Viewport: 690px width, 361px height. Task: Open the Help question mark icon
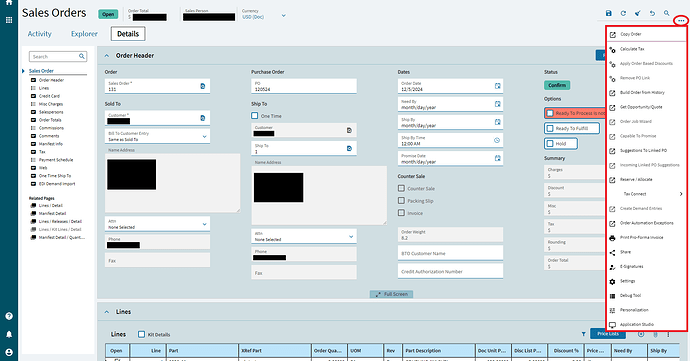pos(9,316)
